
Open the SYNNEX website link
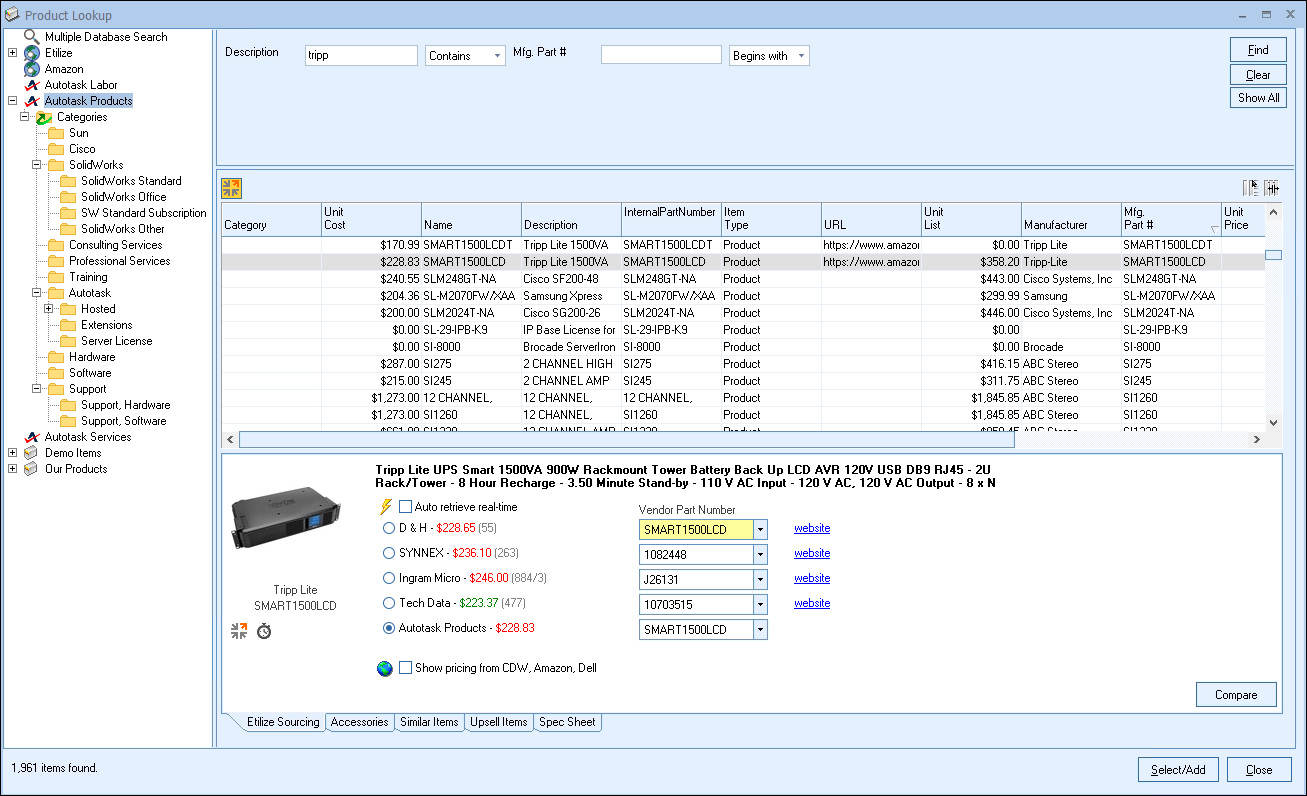812,553
